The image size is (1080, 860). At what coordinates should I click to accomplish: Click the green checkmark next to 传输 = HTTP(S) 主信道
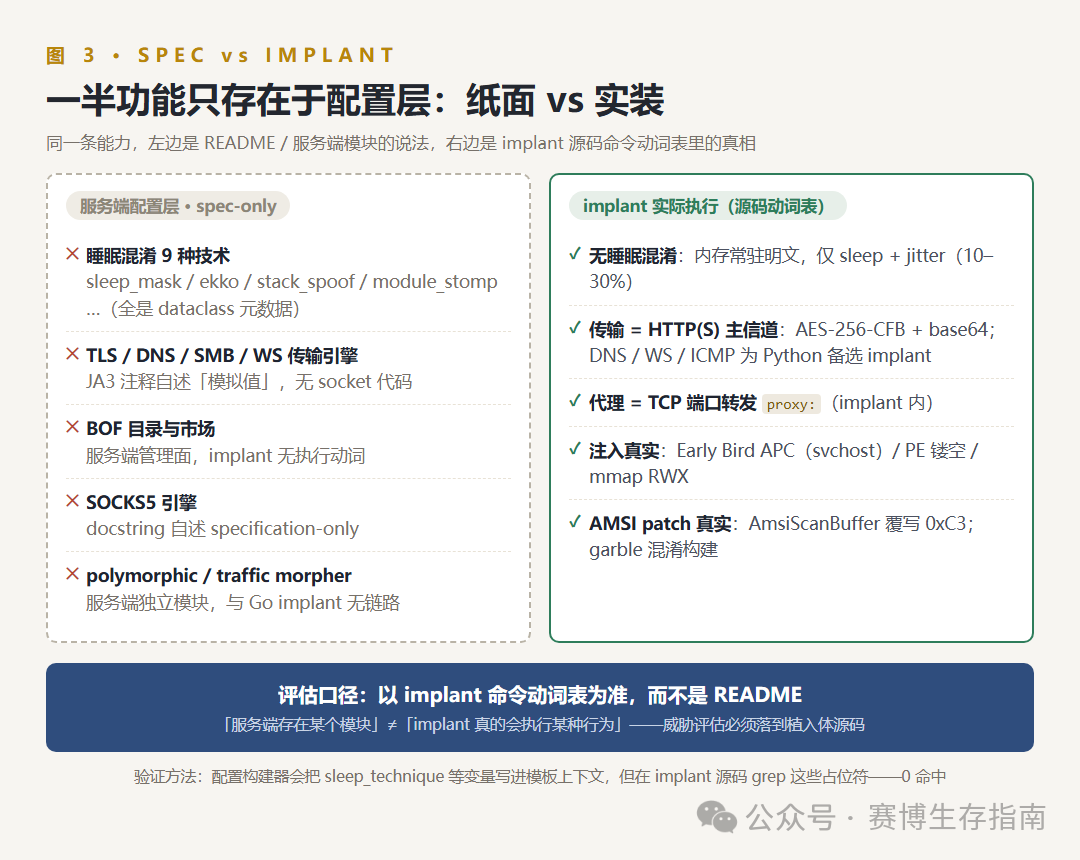(x=575, y=328)
